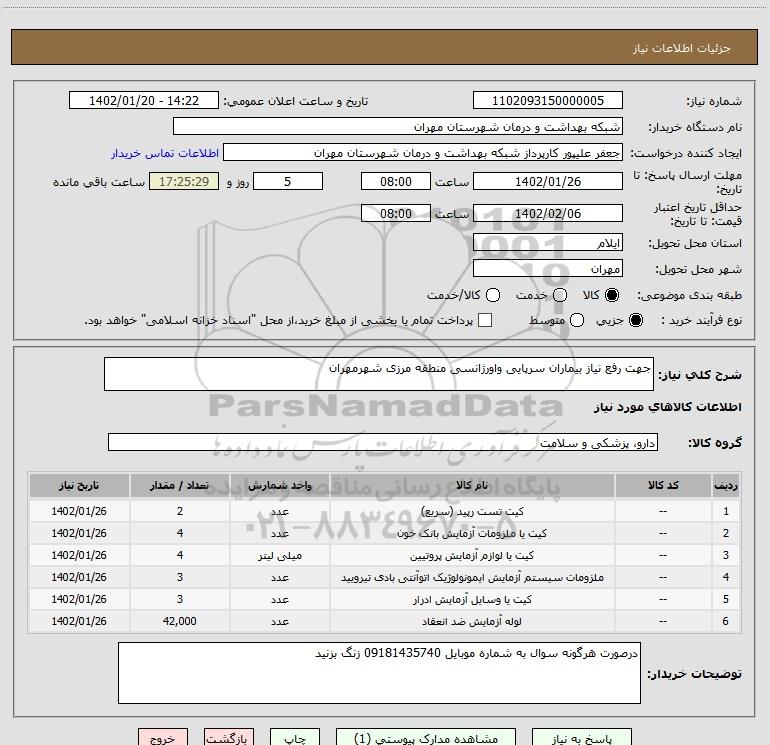Click the request creator field جعفر علیپور
Viewport: 770px width, 745px height.
[x=423, y=153]
